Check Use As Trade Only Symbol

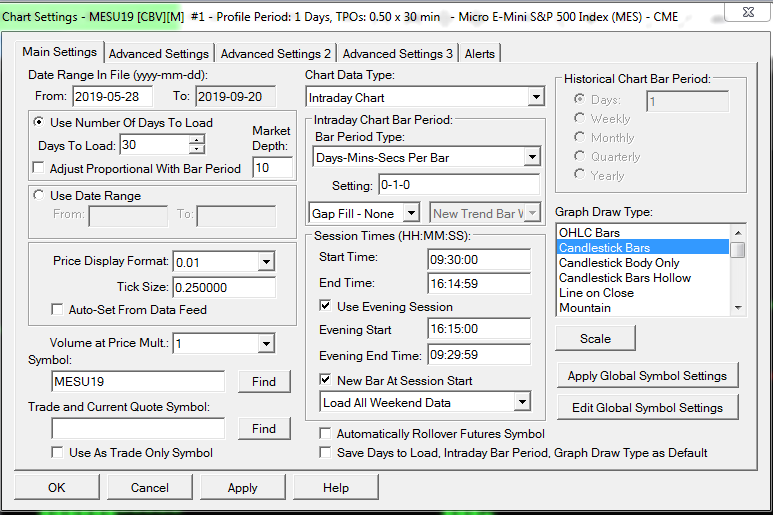pyautogui.click(x=57, y=452)
